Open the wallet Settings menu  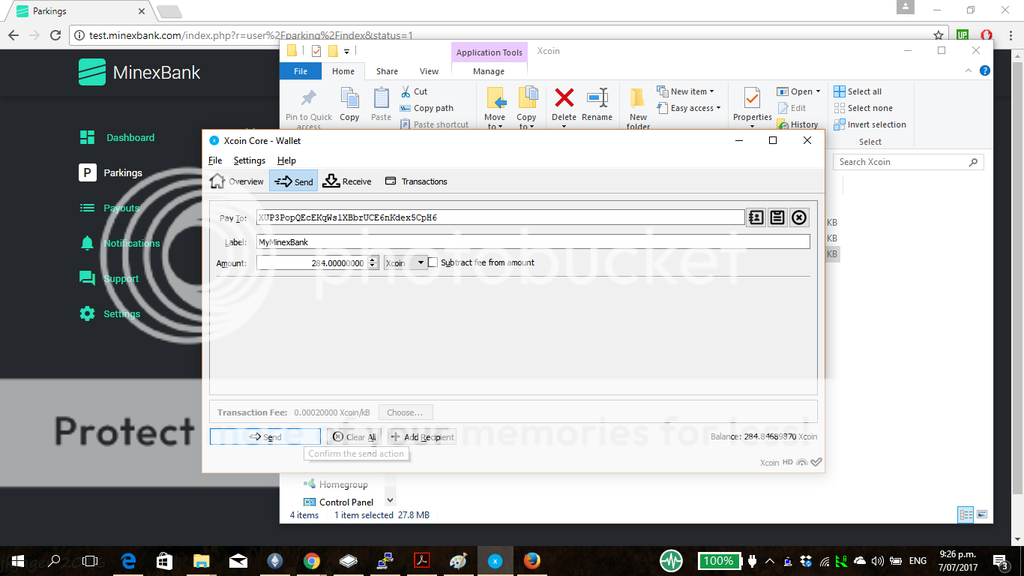tap(249, 160)
